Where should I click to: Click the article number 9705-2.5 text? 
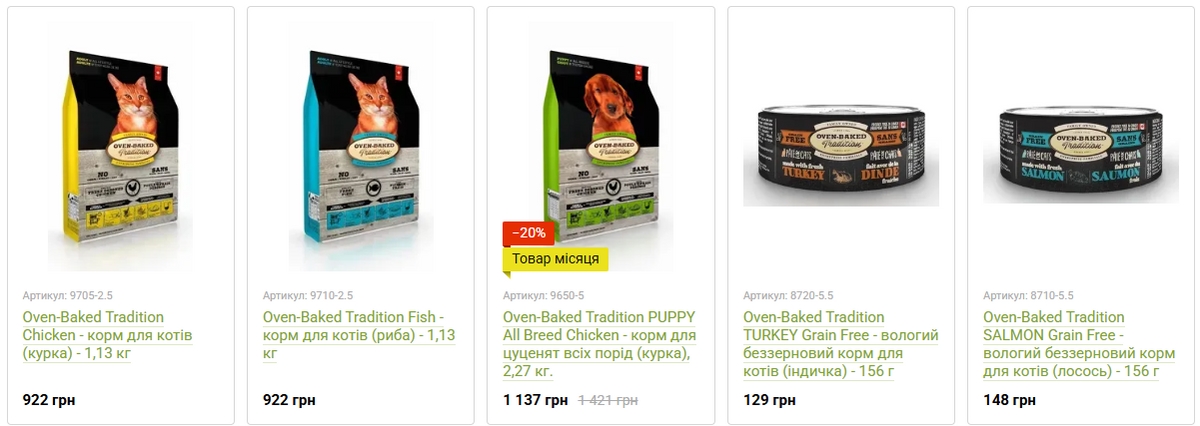68,296
